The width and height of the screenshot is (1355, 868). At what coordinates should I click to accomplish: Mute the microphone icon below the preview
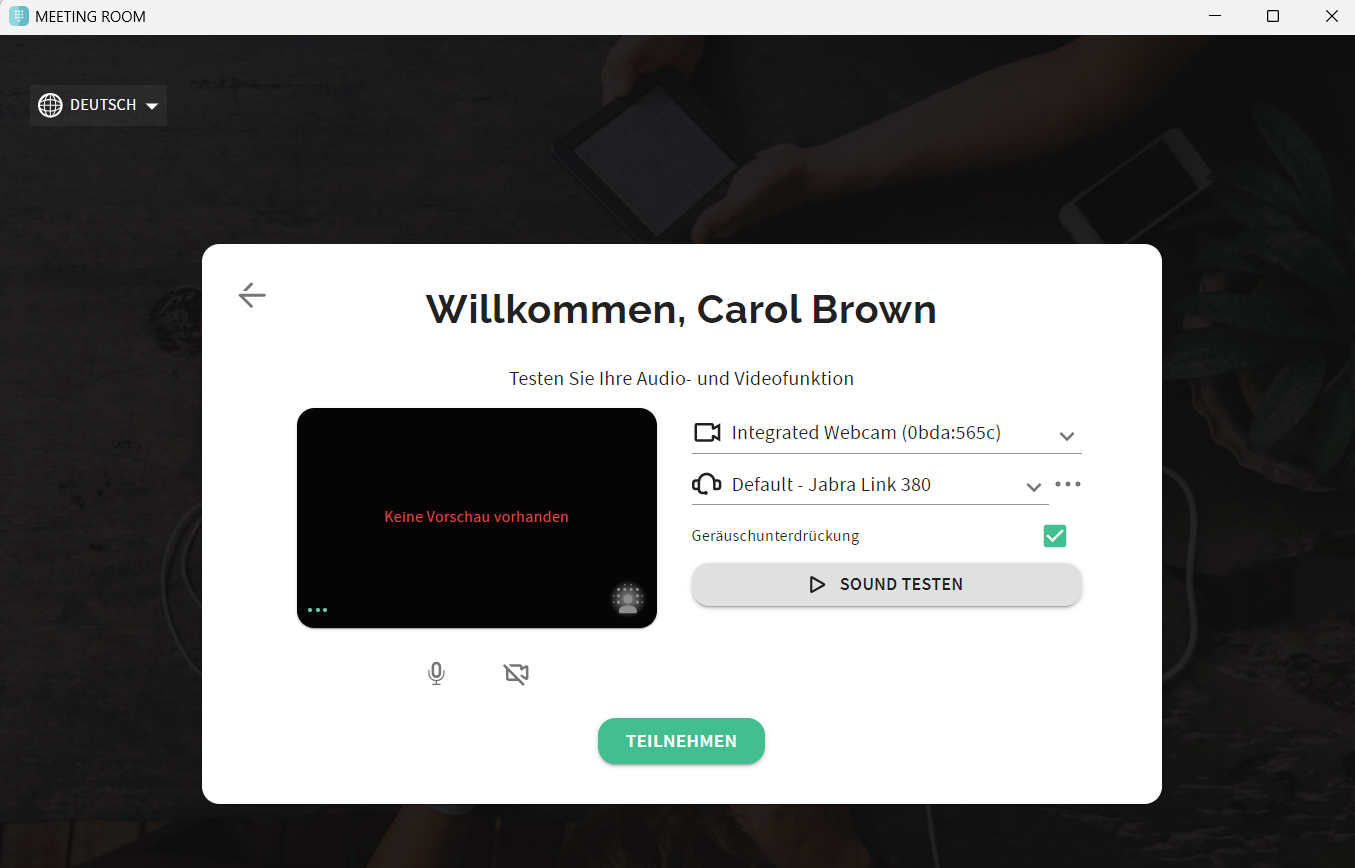point(436,674)
